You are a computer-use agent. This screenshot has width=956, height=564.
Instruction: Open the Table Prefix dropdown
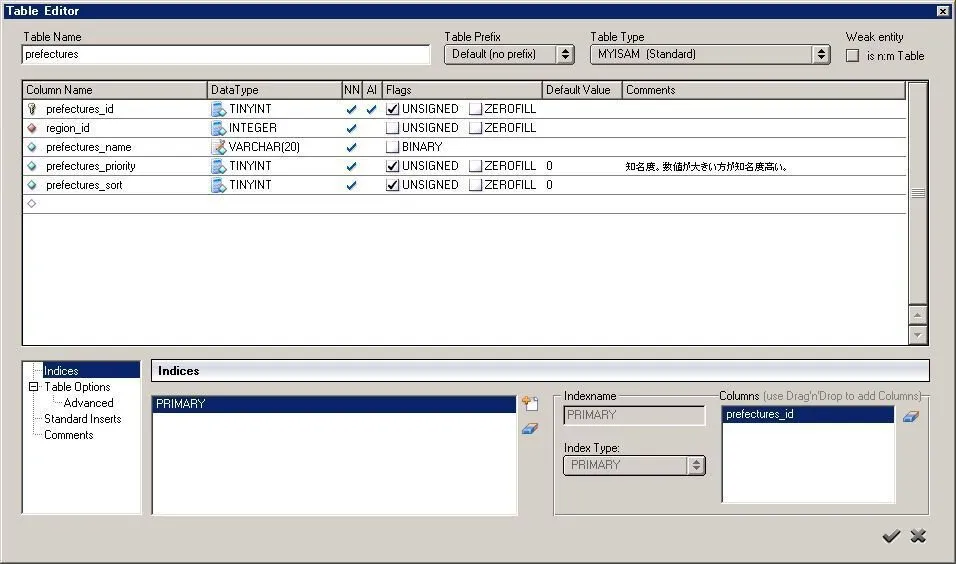pos(565,54)
